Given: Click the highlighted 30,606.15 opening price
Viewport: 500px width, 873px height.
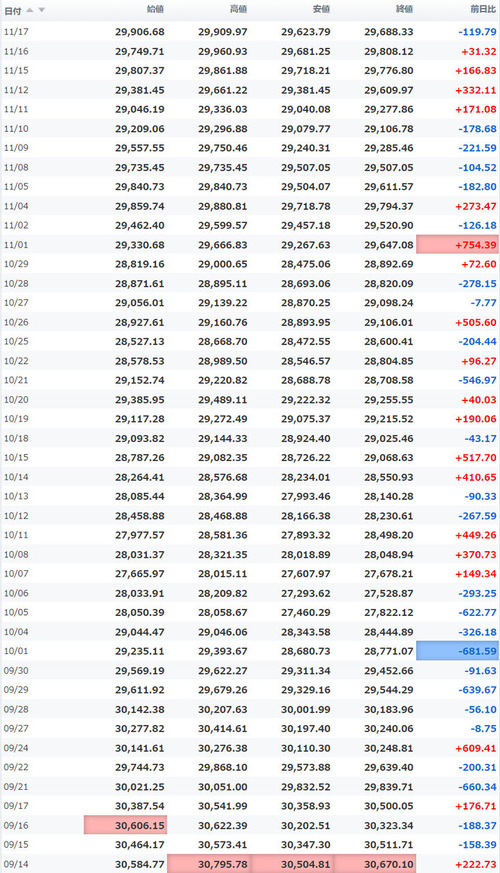Looking at the screenshot, I should coord(125,825).
